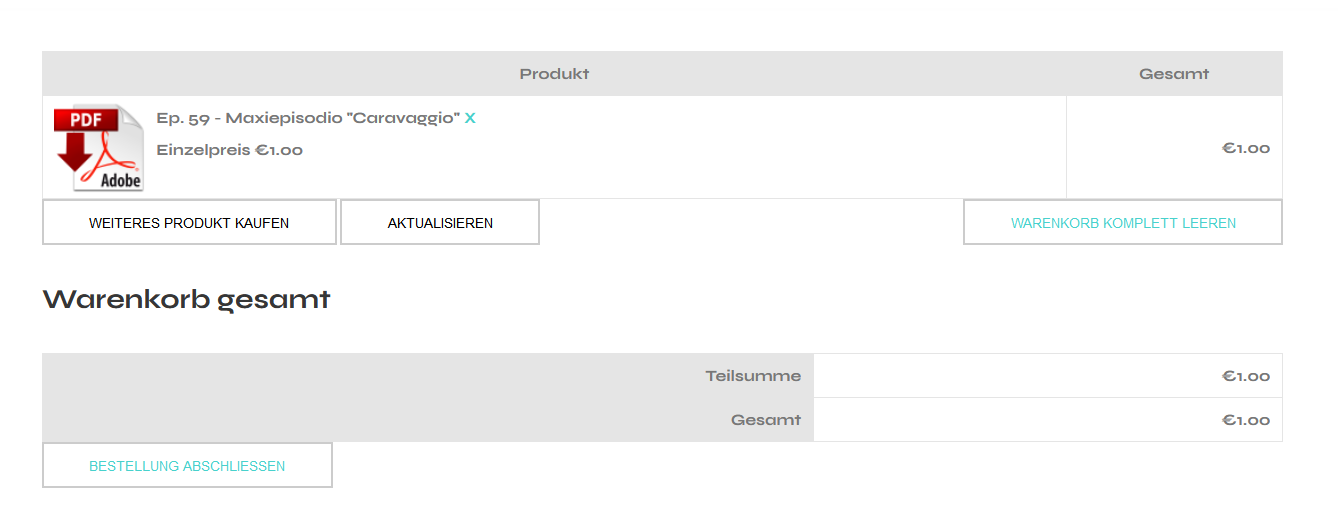Remove Caravaggio episode with the X
Viewport: 1338px width, 525px height.
click(470, 118)
